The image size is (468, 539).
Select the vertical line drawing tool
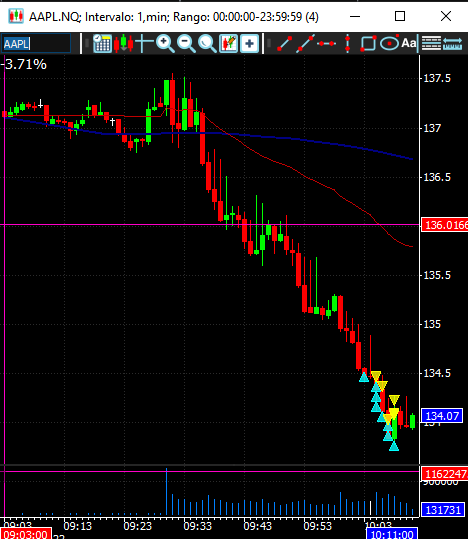coord(347,43)
